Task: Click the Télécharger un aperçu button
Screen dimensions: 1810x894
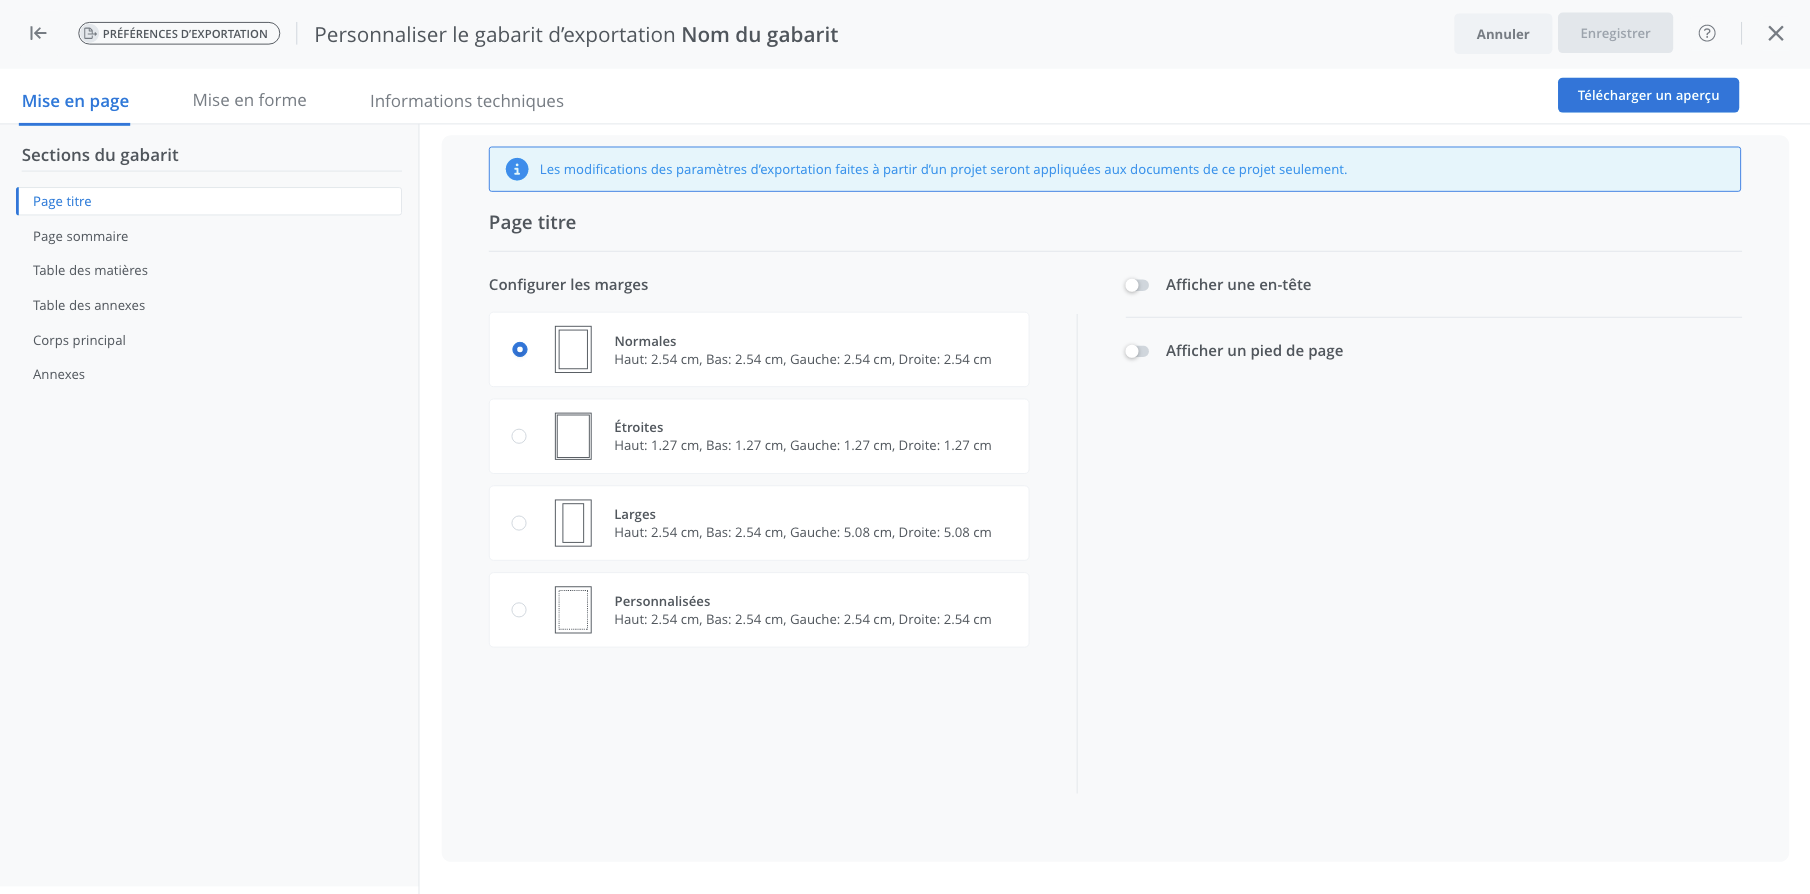Action: coord(1647,95)
